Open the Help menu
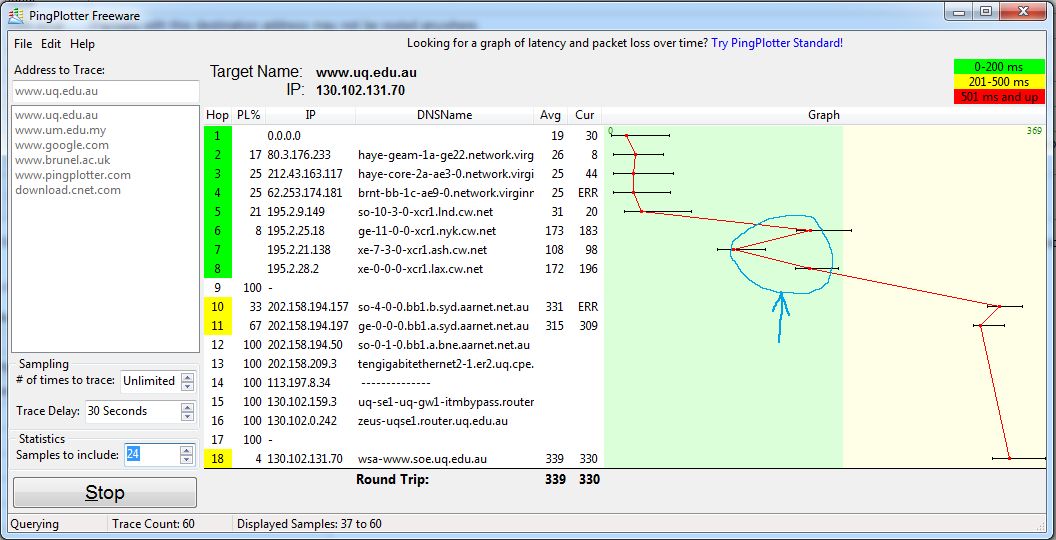Screen dimensions: 1056x540 pos(82,44)
